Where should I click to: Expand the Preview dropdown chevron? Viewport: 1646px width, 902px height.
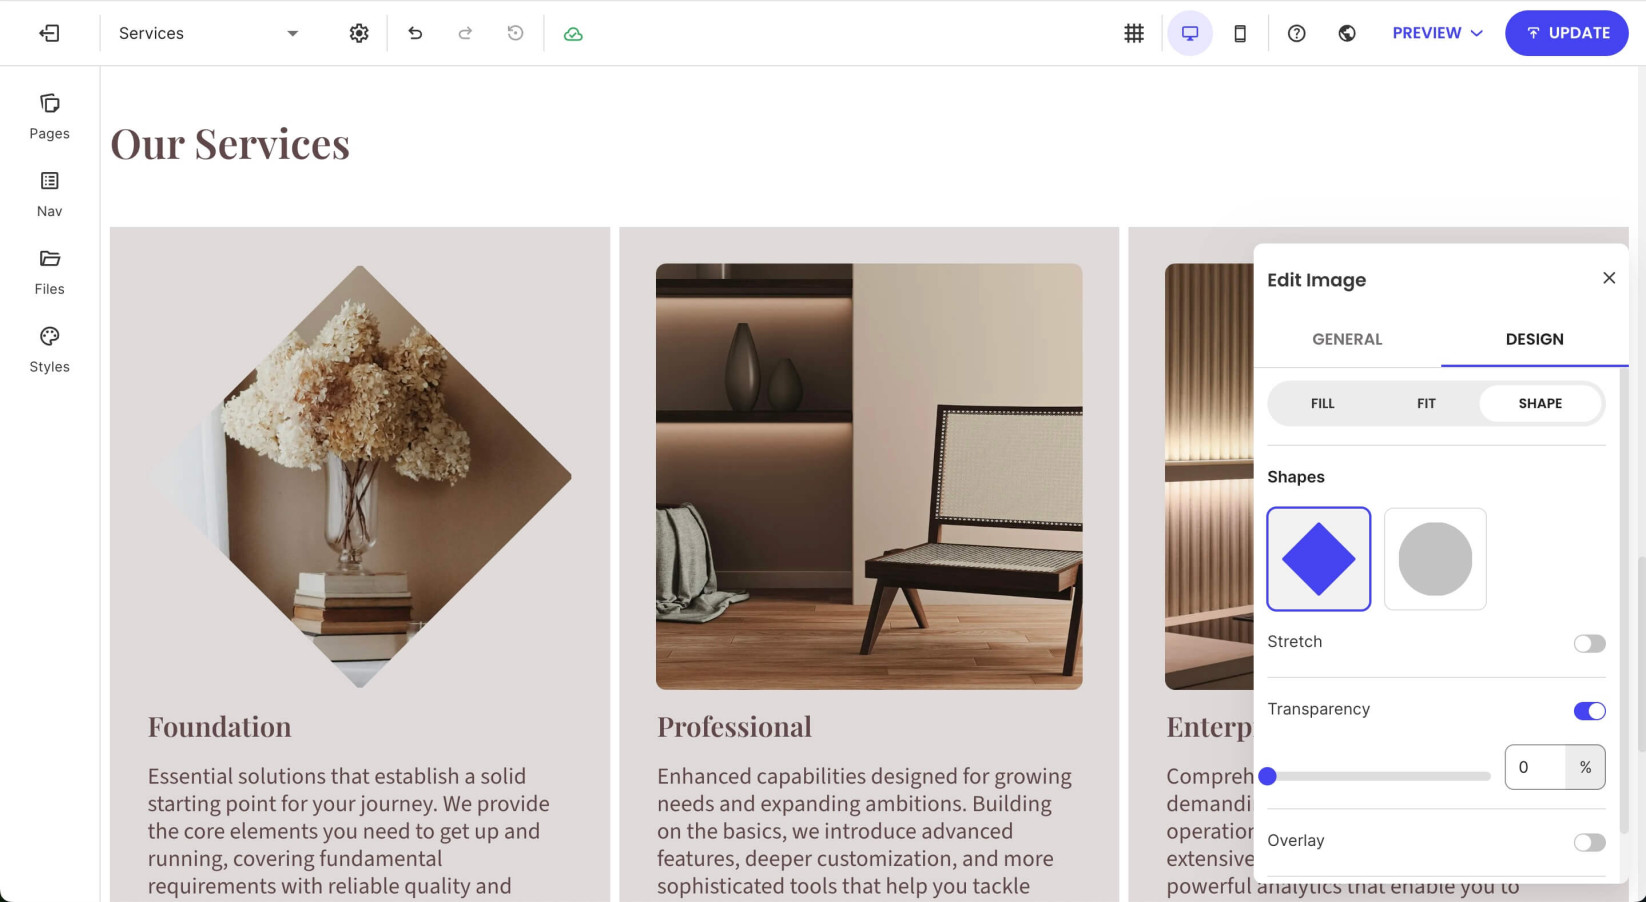click(1476, 33)
